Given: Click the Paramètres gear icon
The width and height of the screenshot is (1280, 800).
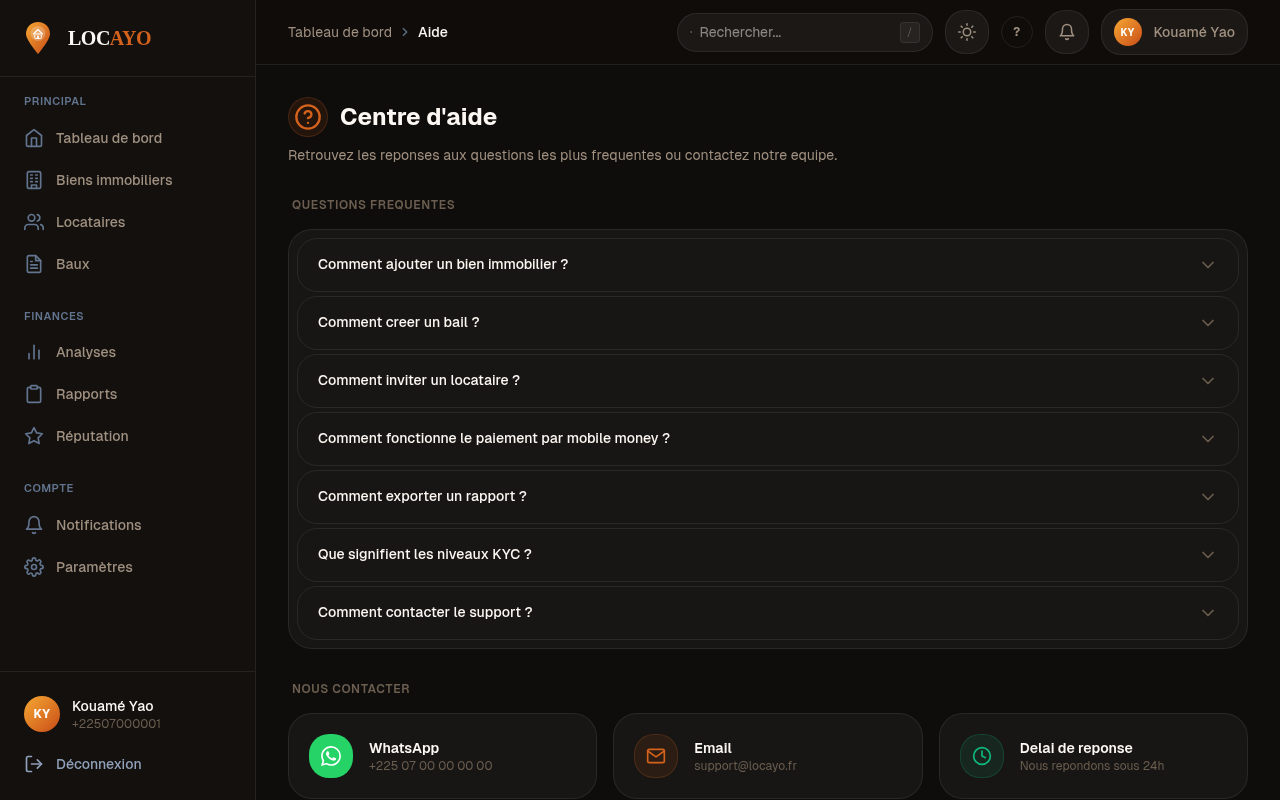Looking at the screenshot, I should (34, 567).
